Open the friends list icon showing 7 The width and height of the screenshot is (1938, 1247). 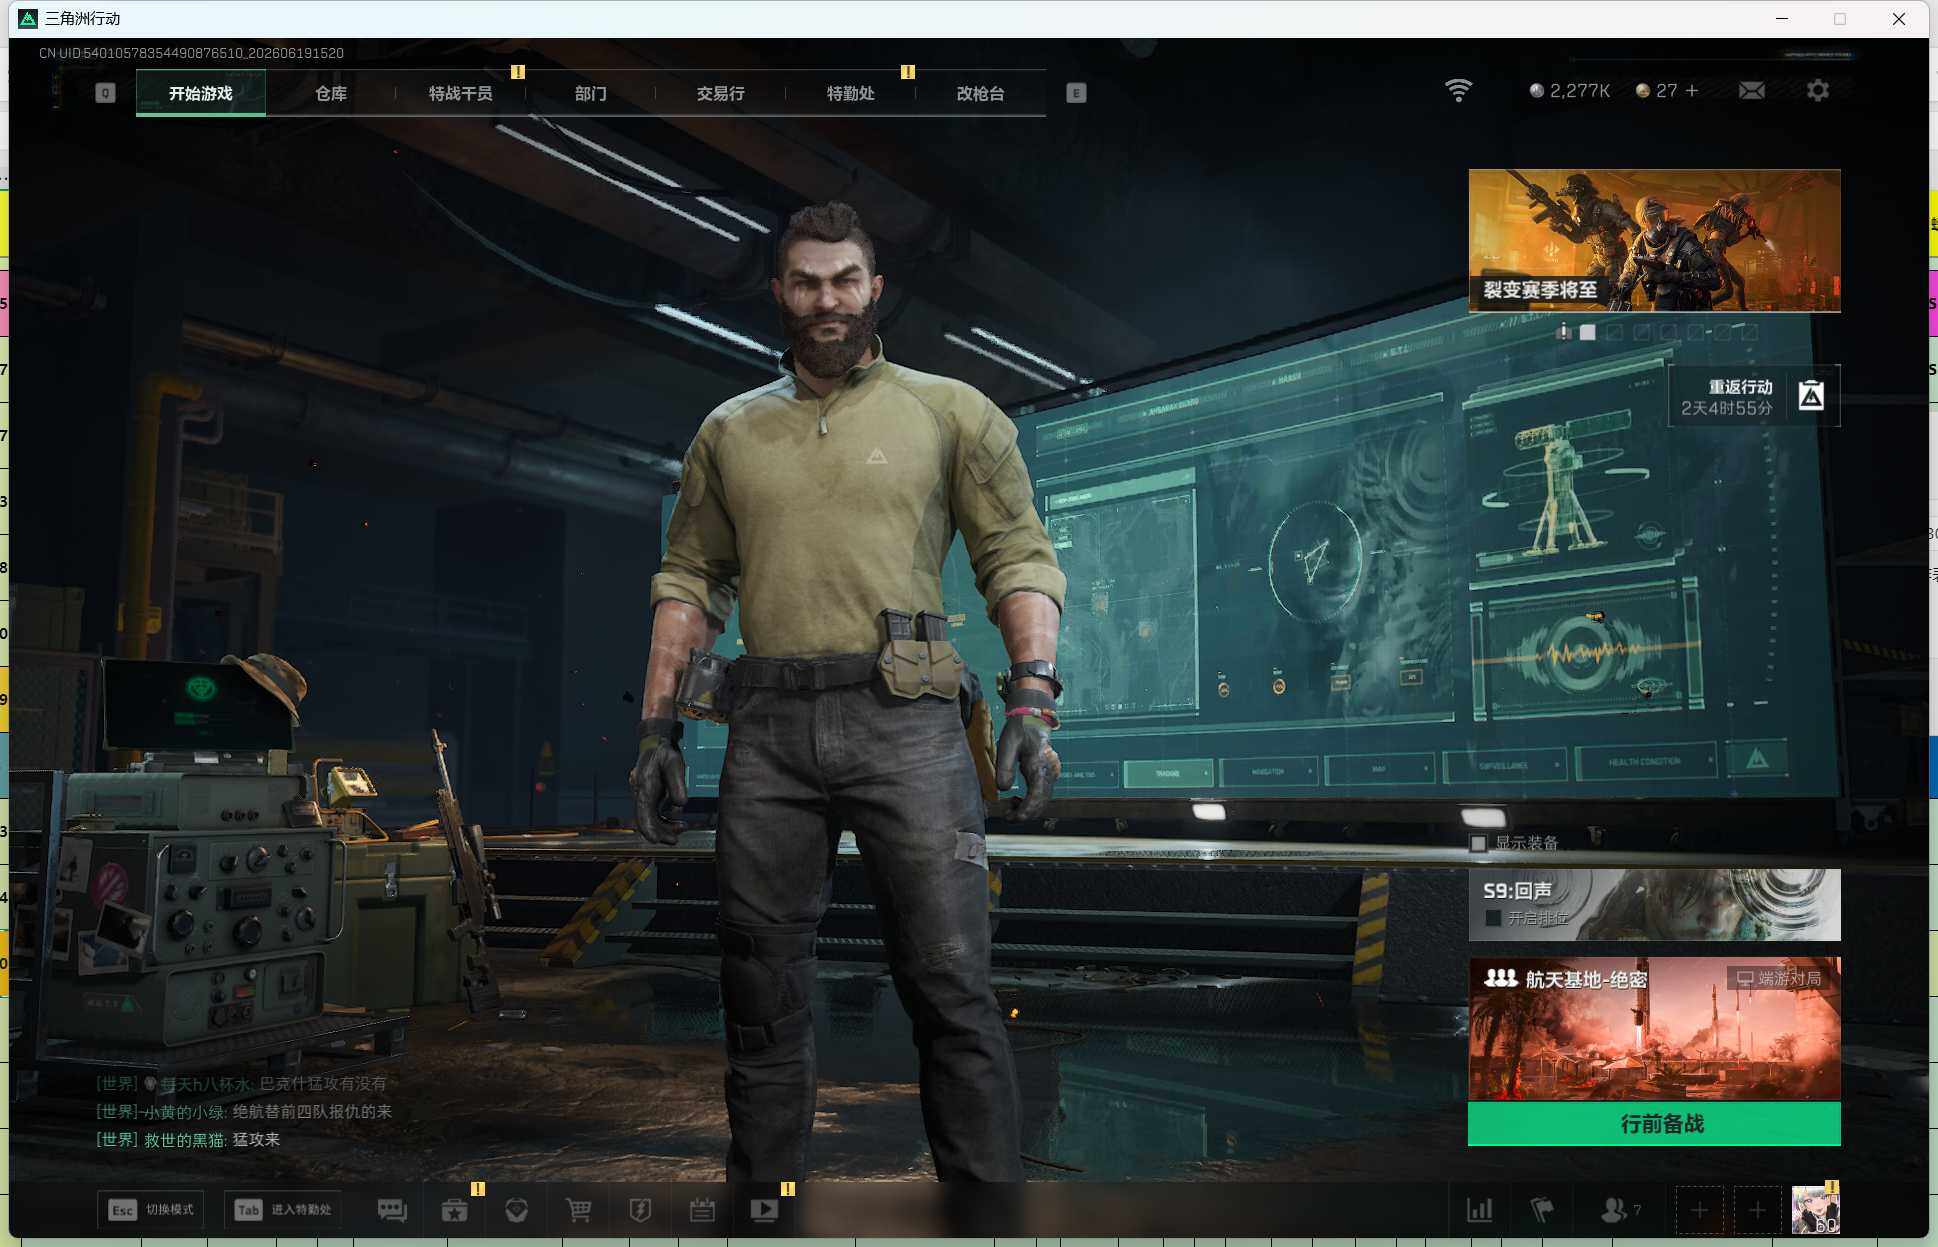coord(1620,1210)
